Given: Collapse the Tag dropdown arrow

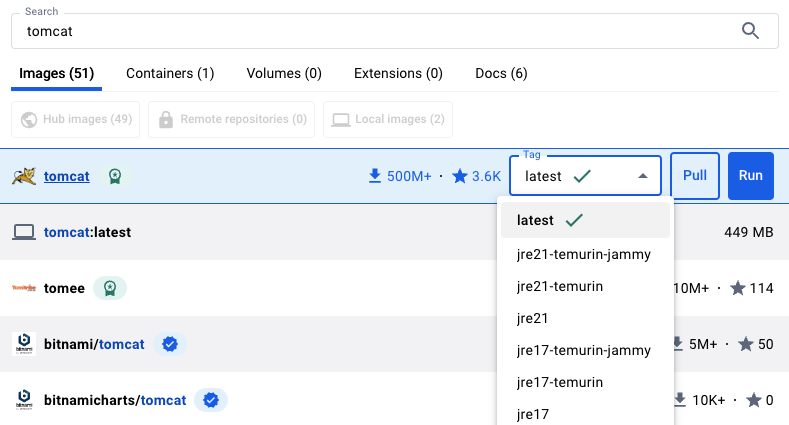Looking at the screenshot, I should point(643,176).
